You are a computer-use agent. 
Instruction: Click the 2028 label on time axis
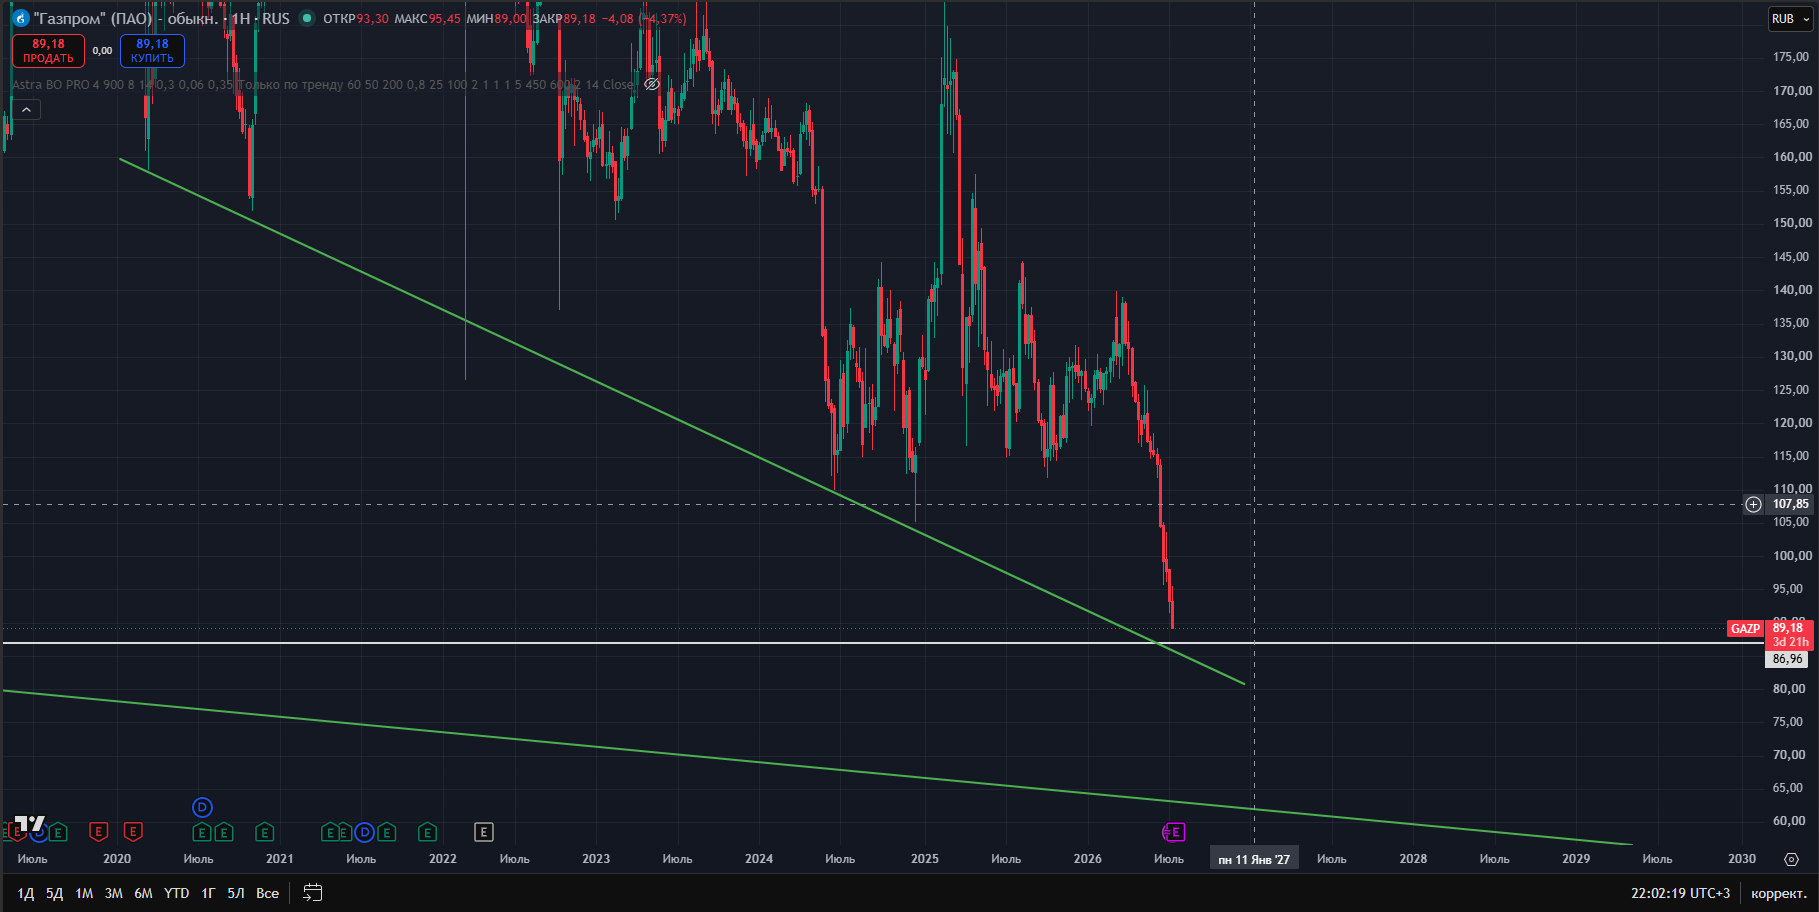click(1413, 859)
